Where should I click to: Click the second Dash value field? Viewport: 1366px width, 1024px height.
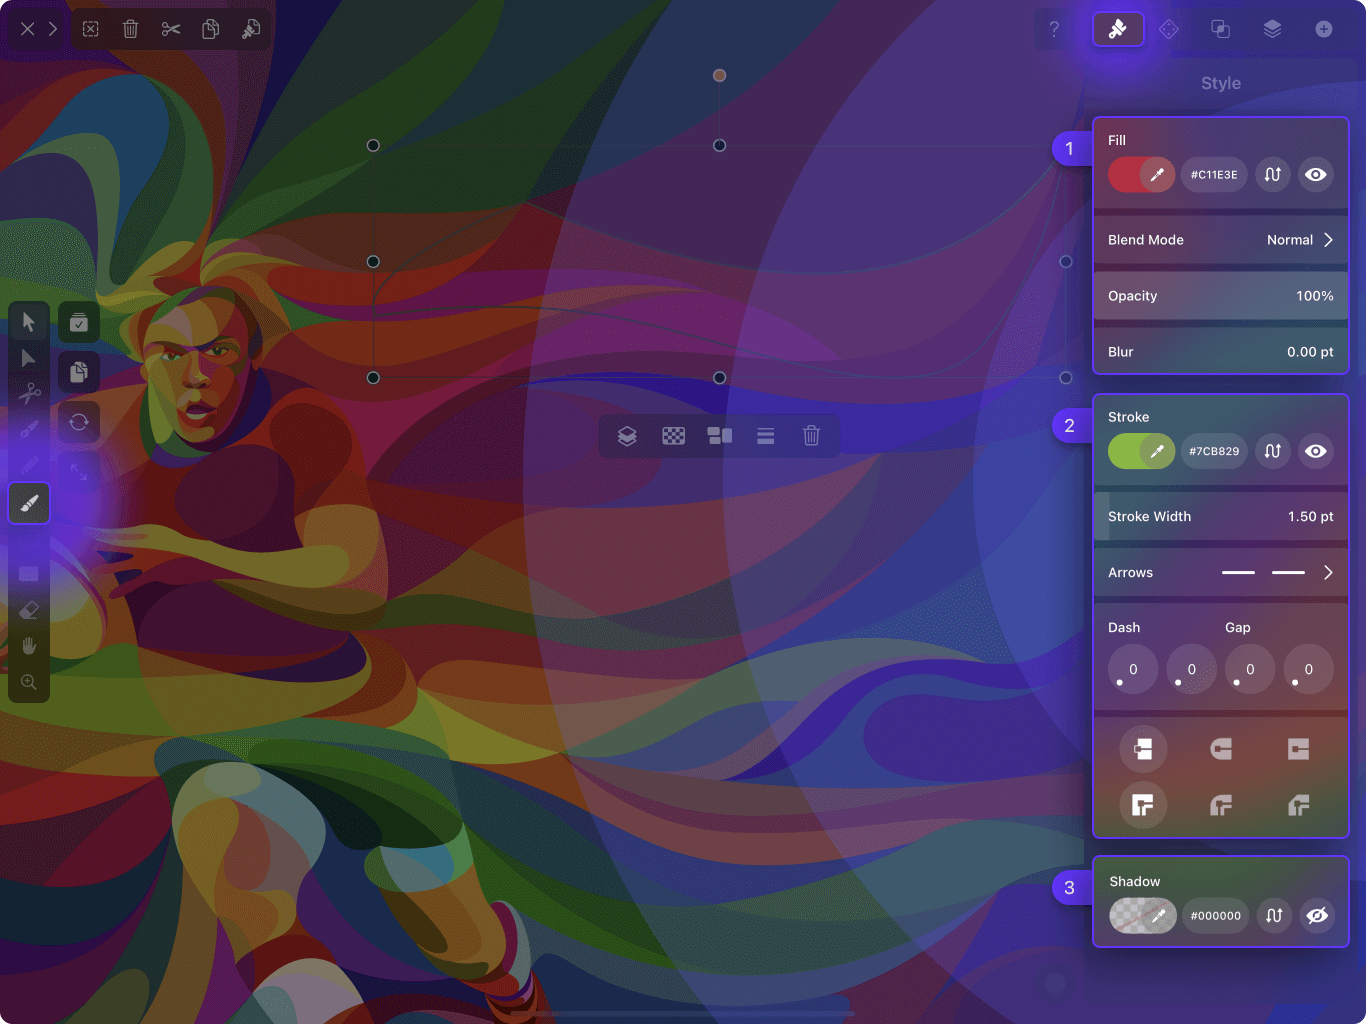click(1192, 670)
